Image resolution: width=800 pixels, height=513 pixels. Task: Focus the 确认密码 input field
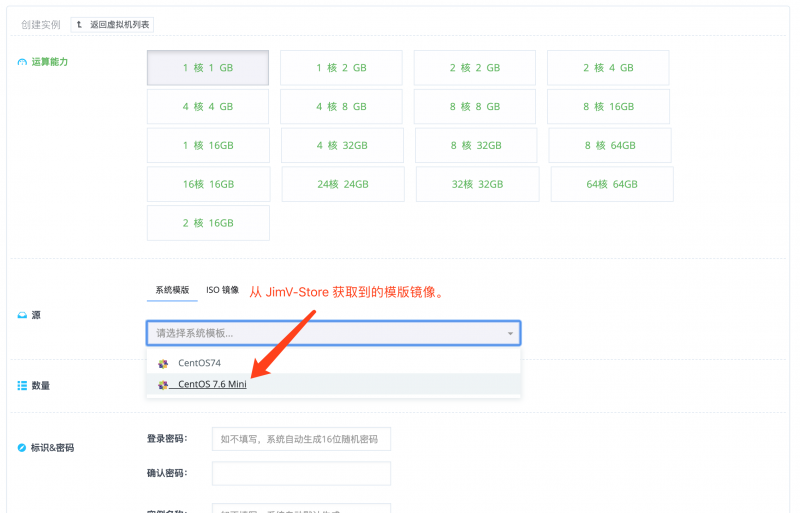(302, 473)
